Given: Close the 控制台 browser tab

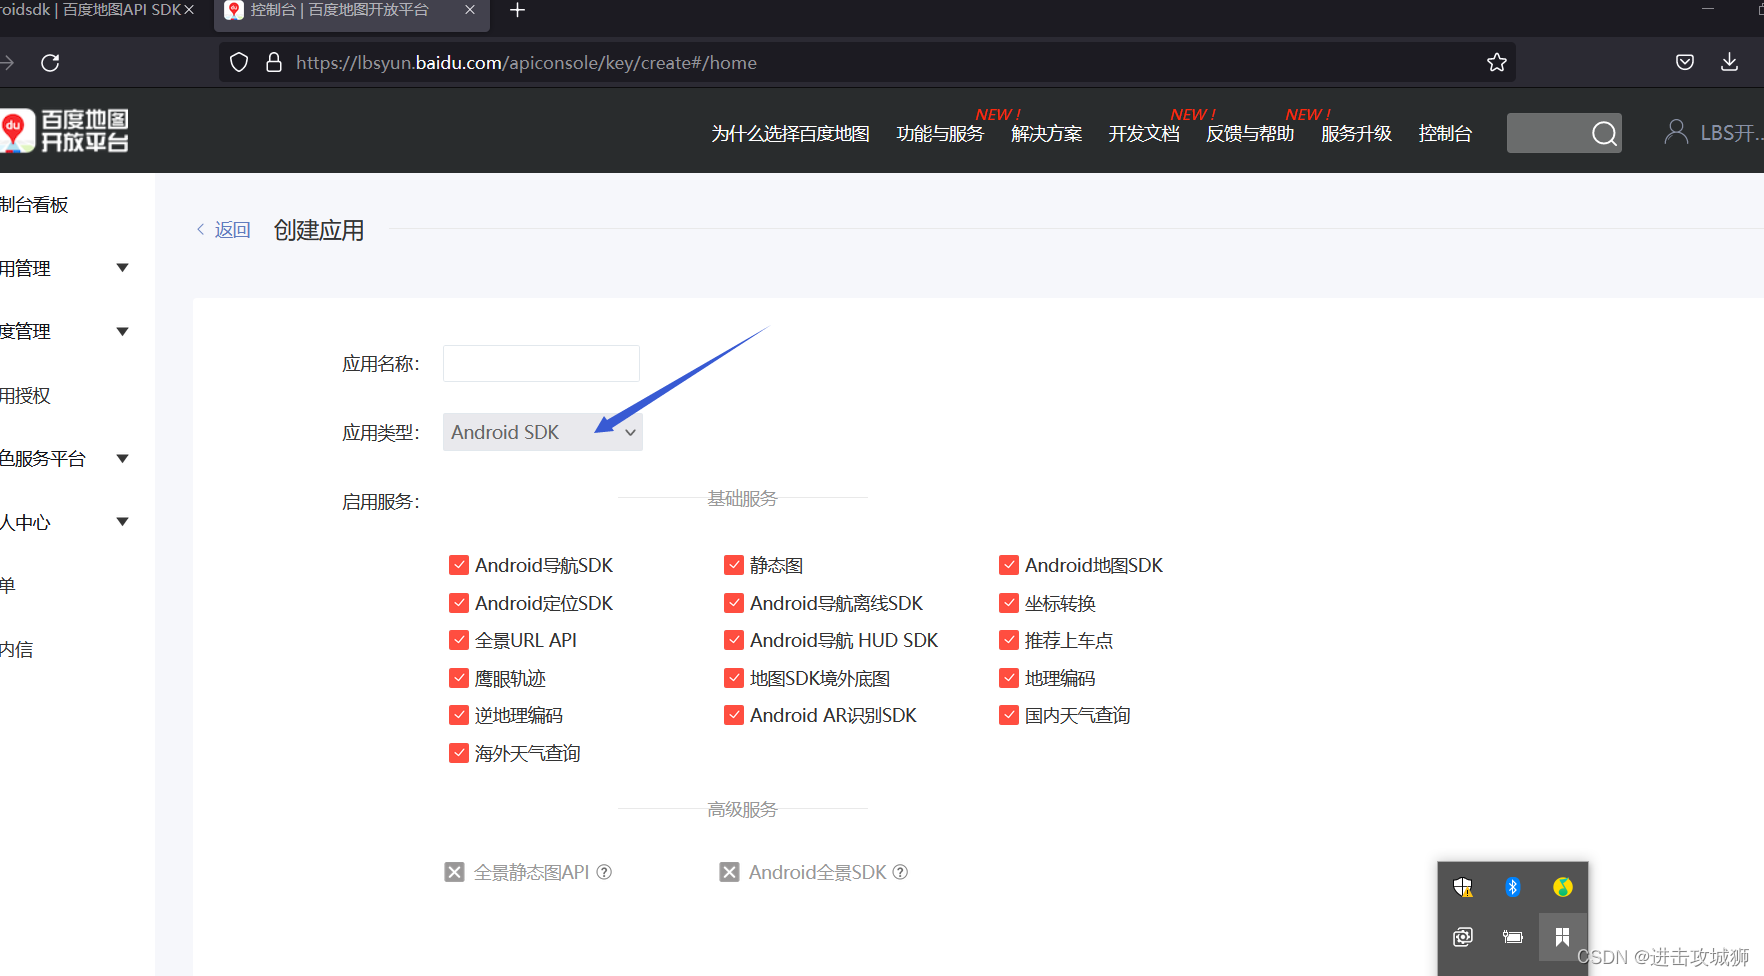Looking at the screenshot, I should click(x=470, y=10).
